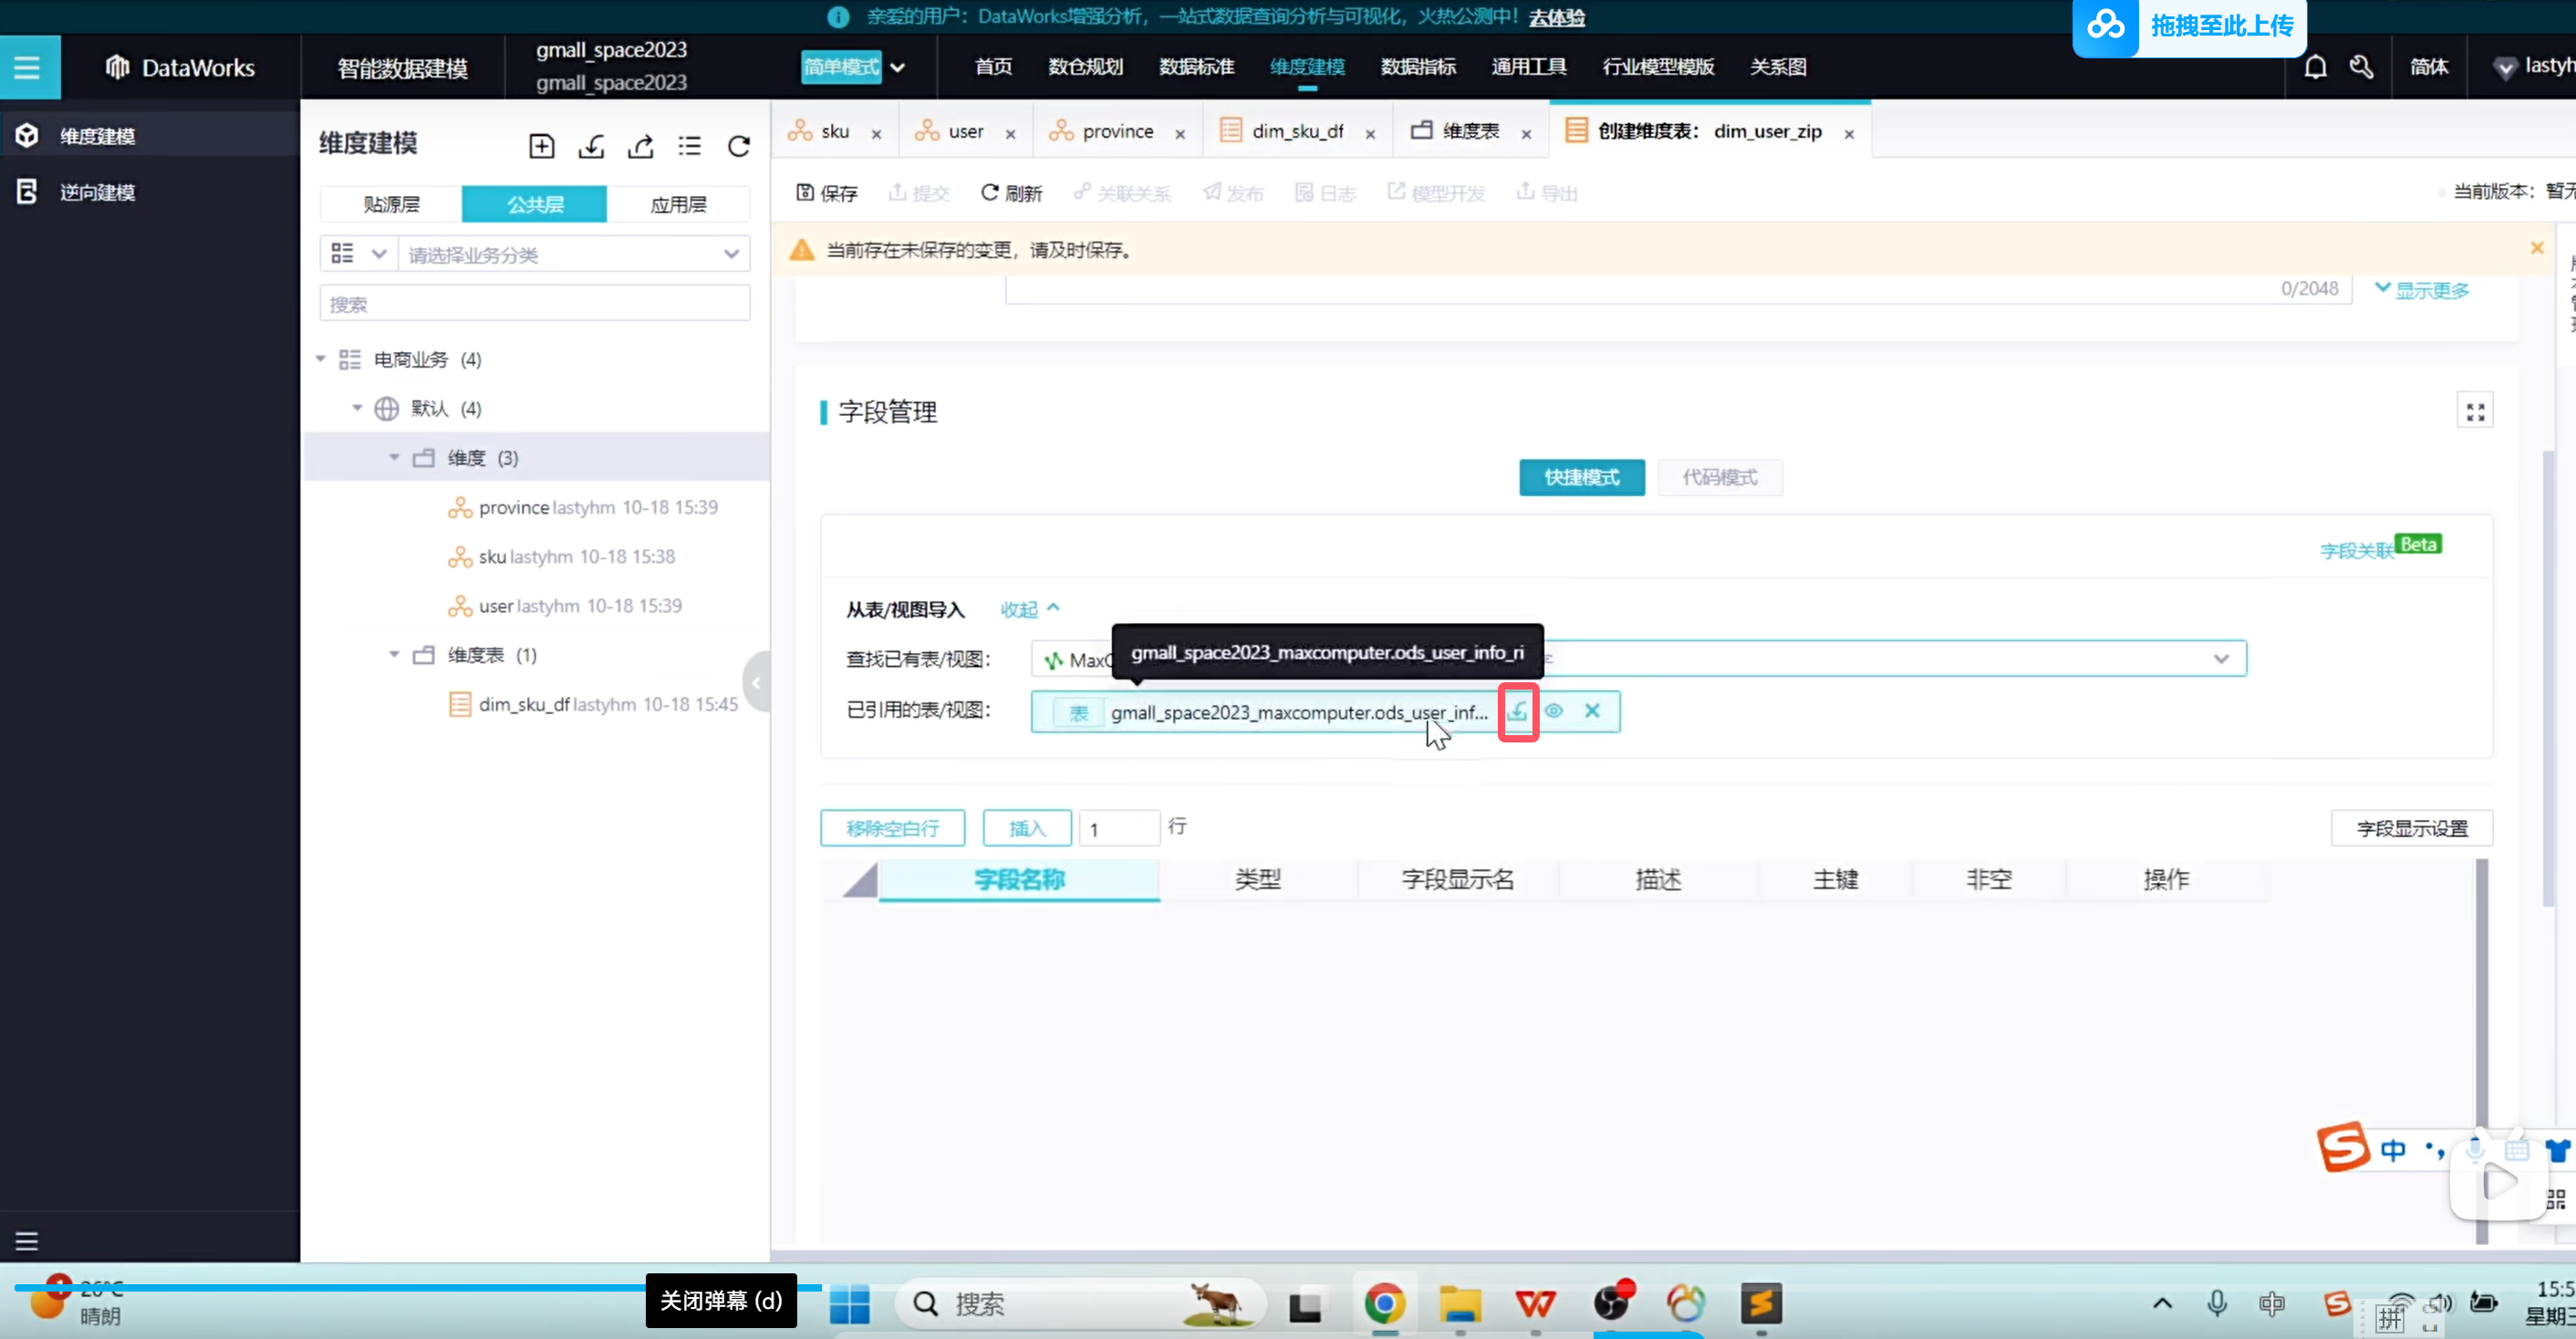Click the Chrome icon in the taskbar
This screenshot has height=1339, width=2576.
(x=1384, y=1303)
